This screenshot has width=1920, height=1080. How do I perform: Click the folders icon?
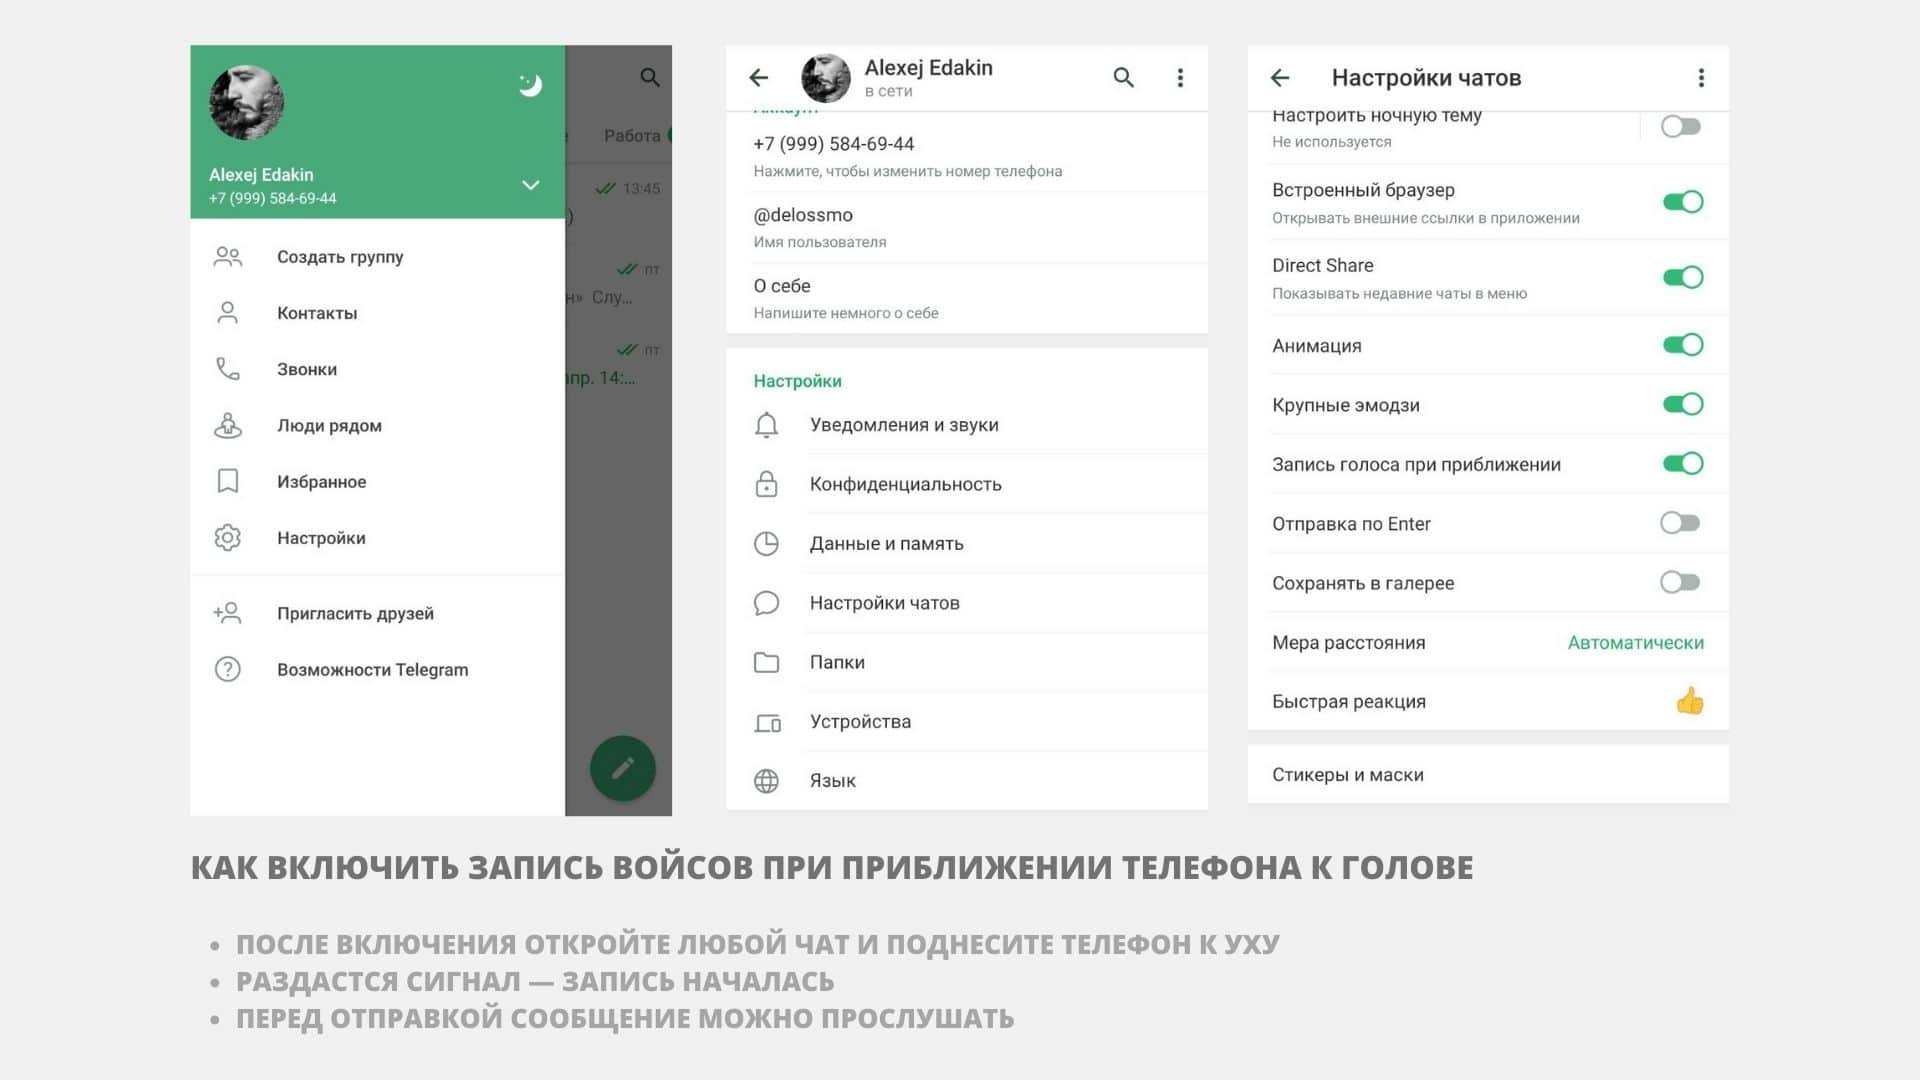(766, 662)
